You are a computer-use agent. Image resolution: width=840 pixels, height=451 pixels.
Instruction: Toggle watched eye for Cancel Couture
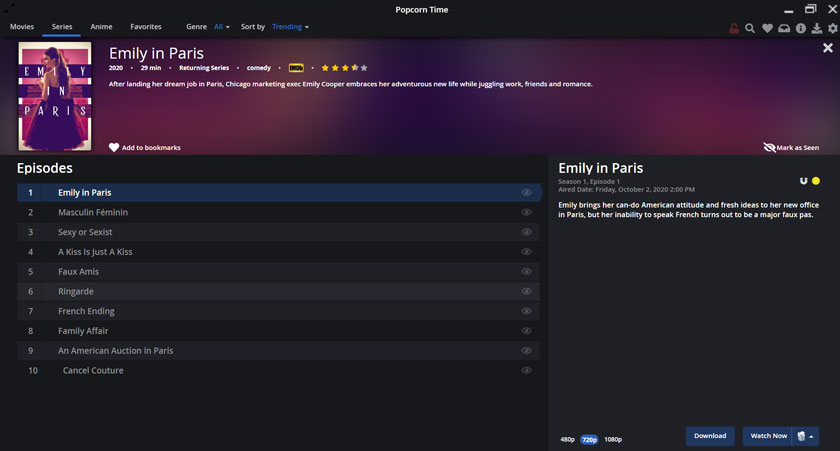coord(527,371)
